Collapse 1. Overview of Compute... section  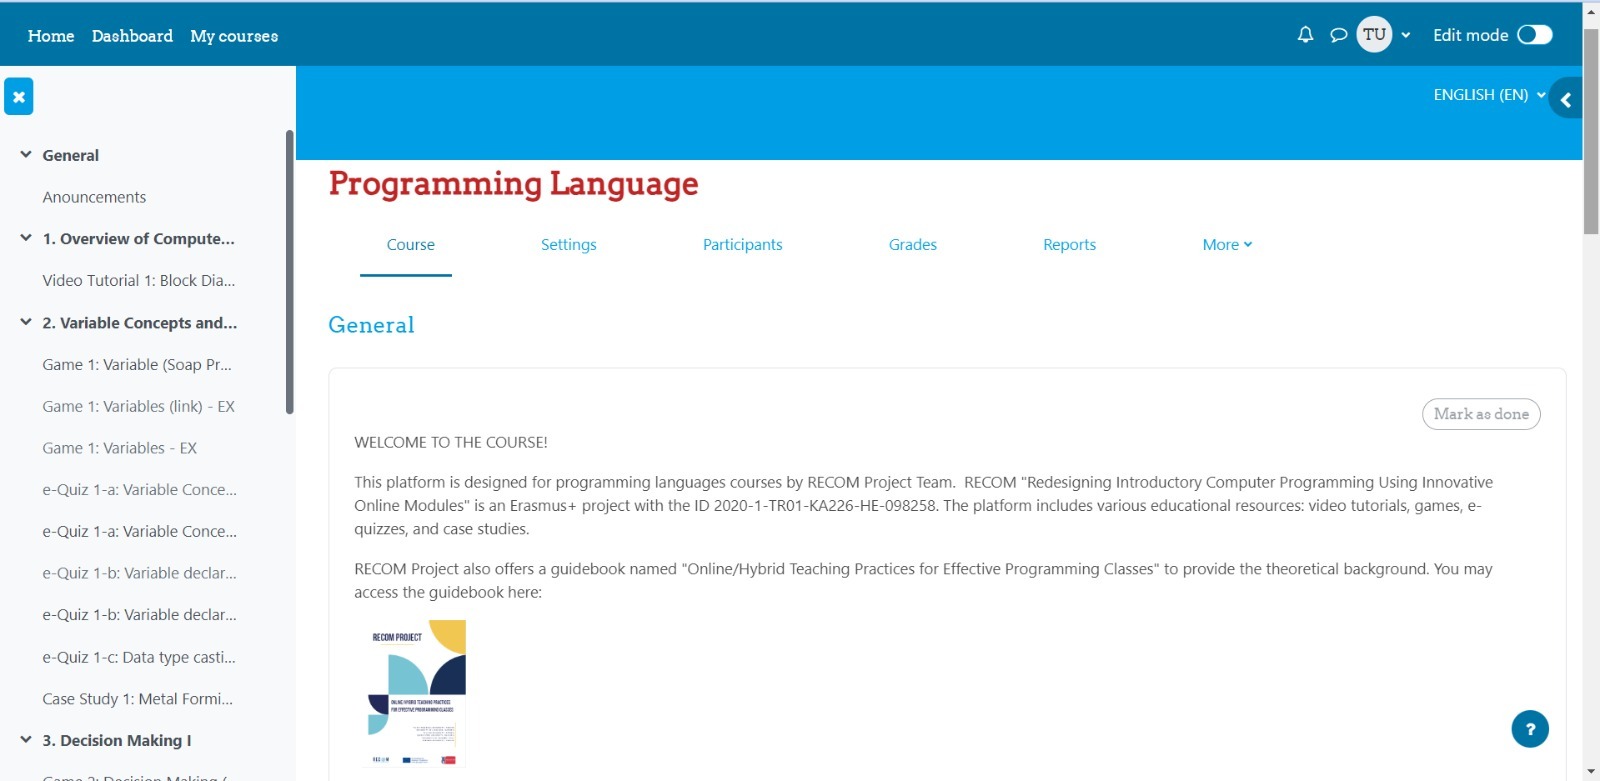pos(26,238)
